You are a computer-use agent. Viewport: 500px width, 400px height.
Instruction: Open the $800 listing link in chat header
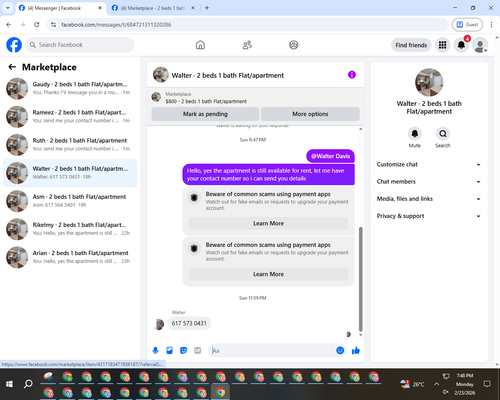(206, 101)
